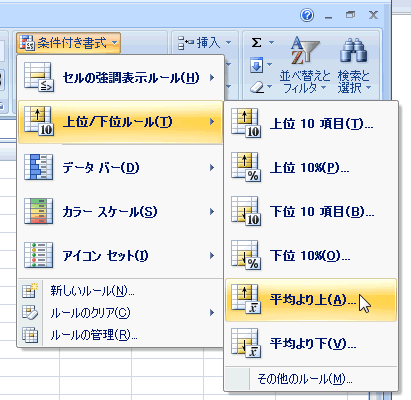Click the 下位 10% icon
The image size is (411, 400).
tap(246, 255)
